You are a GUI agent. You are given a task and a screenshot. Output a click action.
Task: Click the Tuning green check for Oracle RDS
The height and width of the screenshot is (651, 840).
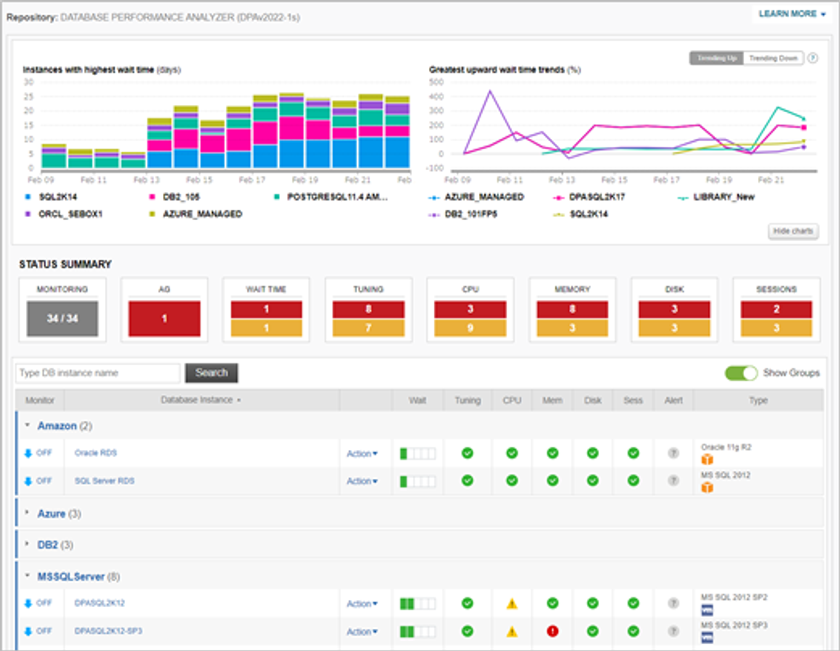point(467,453)
